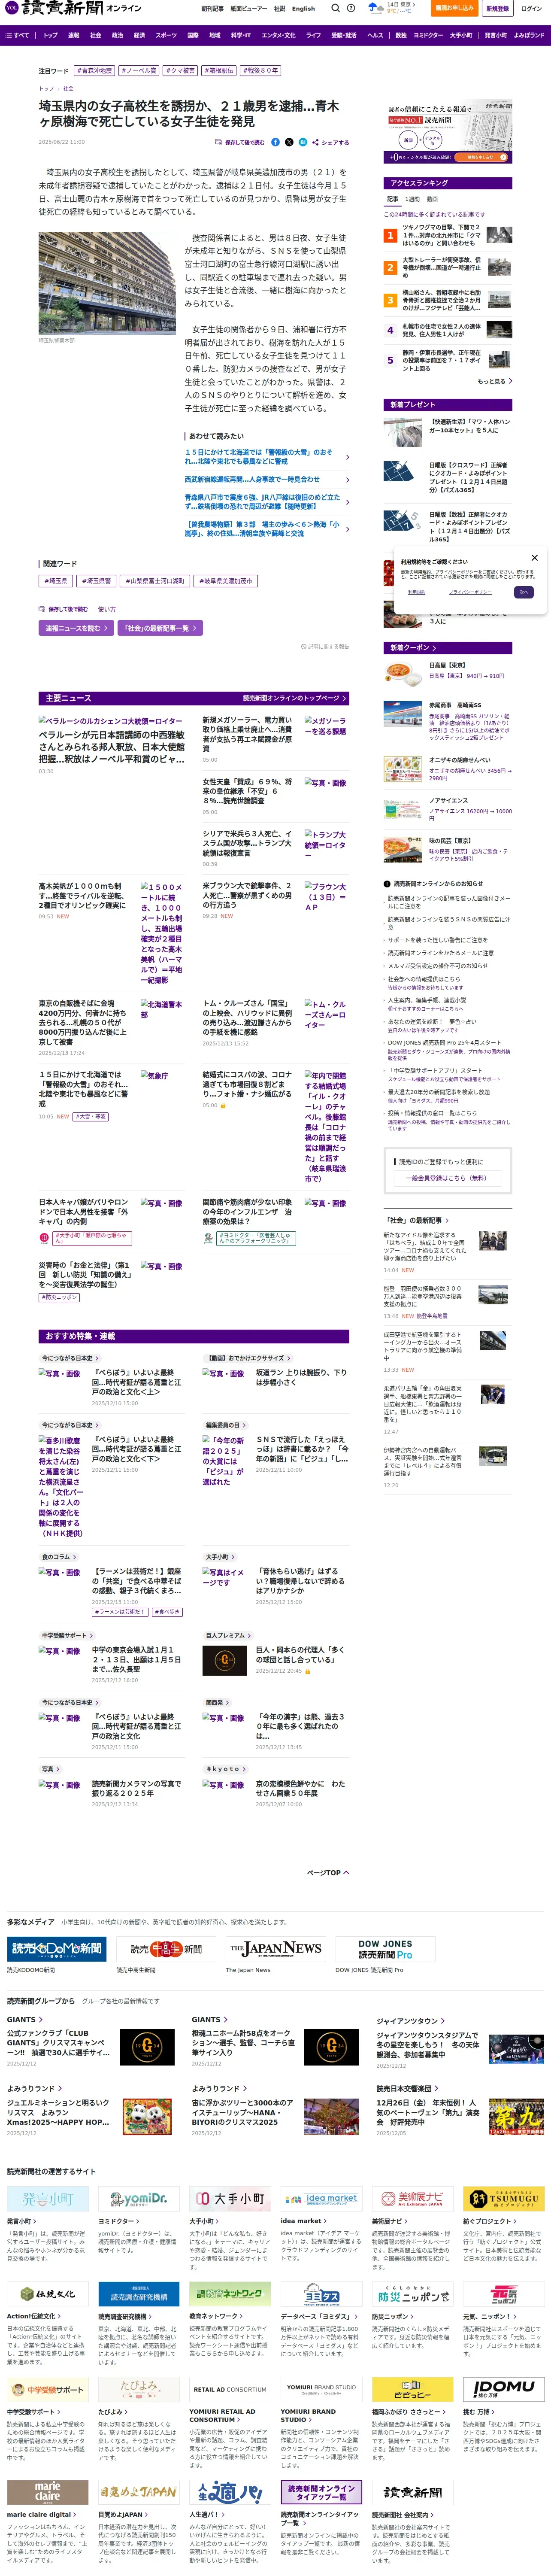Open the スポーツ navigation tab
The image size is (551, 2576).
[x=166, y=35]
